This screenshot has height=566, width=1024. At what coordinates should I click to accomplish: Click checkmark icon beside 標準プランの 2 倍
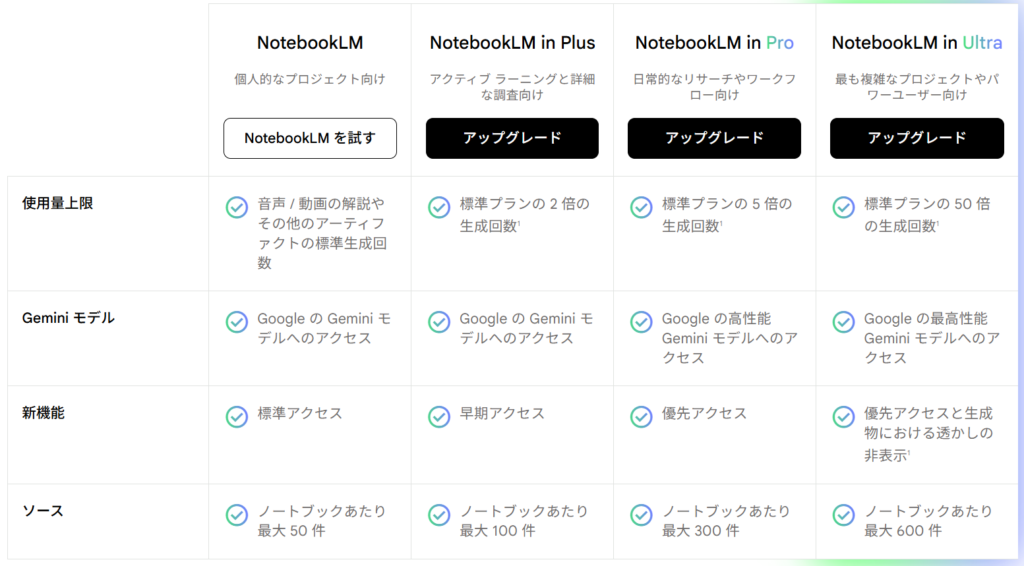[x=439, y=207]
